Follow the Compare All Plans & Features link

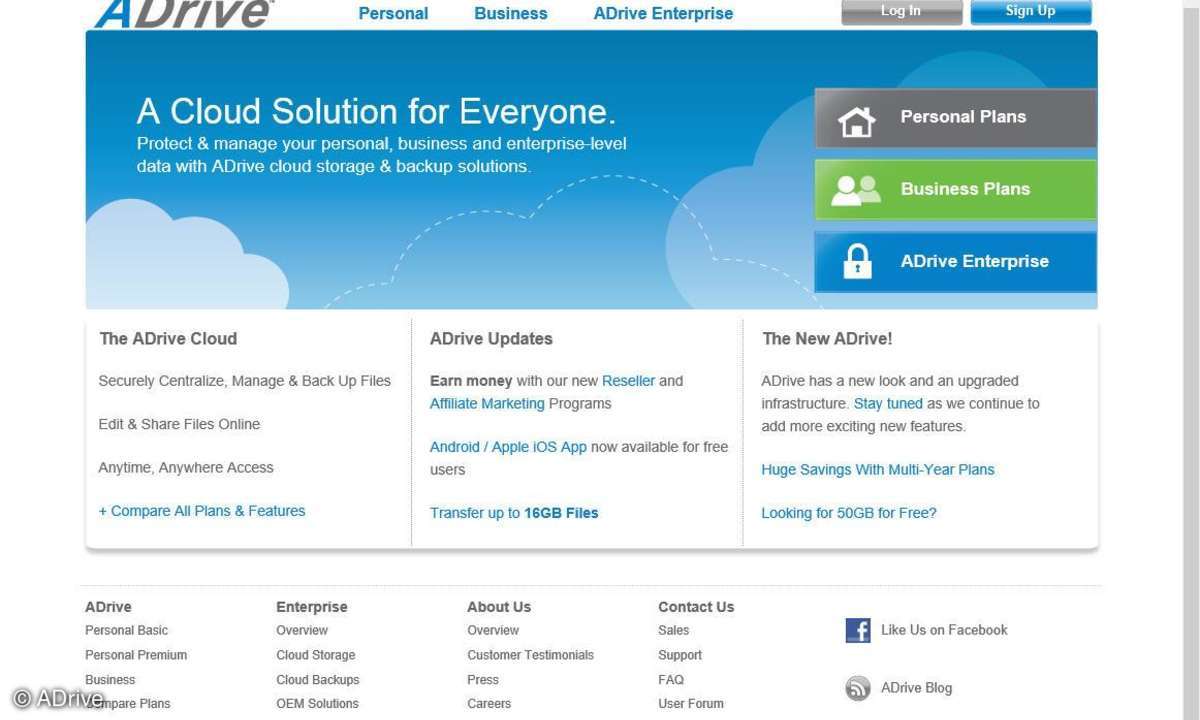click(x=202, y=511)
